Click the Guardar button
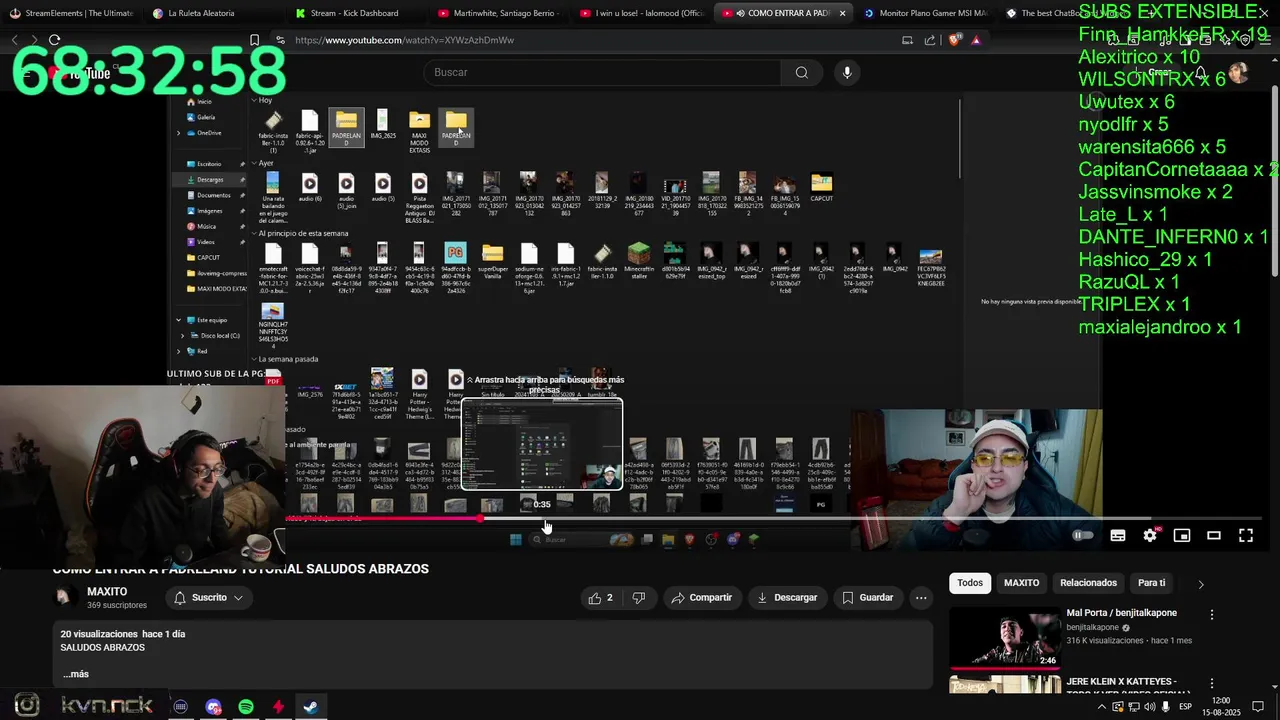The image size is (1280, 720). pos(867,598)
